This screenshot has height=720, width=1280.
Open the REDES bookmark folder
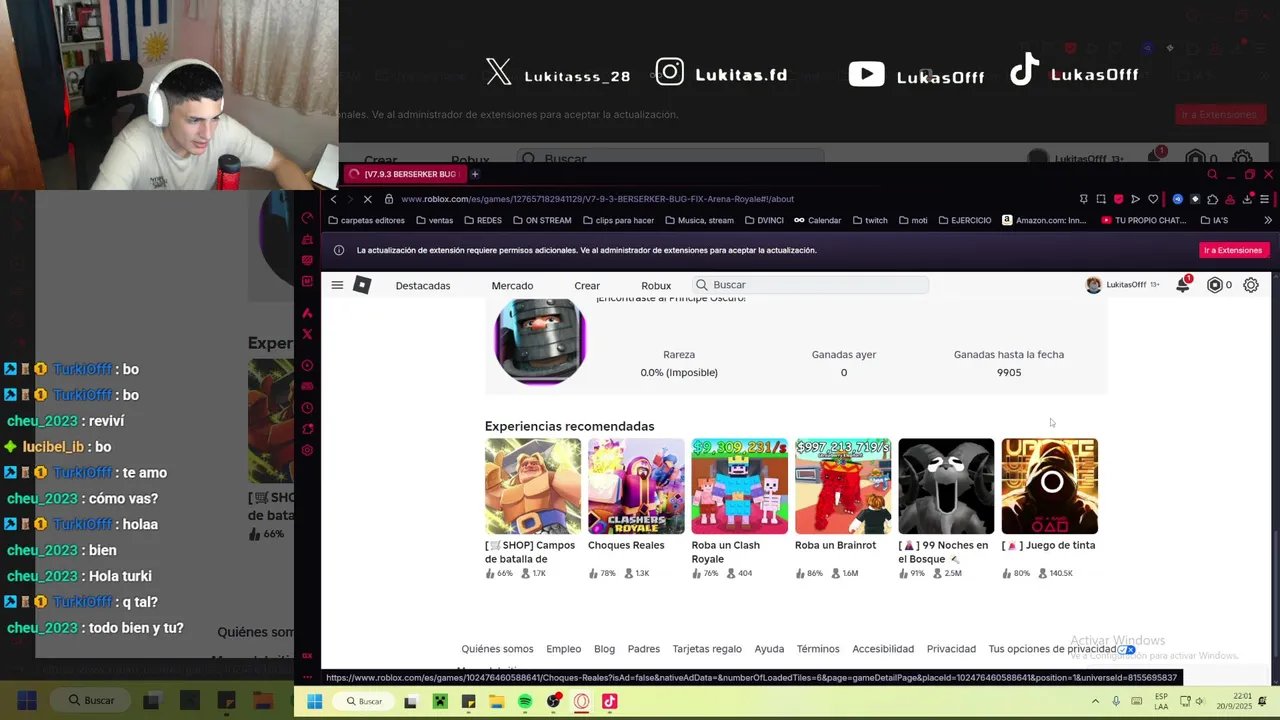483,221
